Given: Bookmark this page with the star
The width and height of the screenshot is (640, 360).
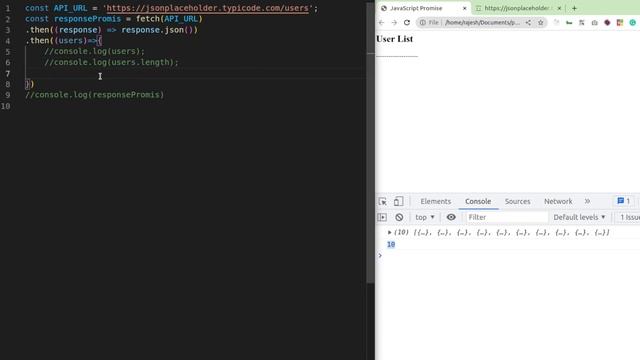Looking at the screenshot, I should tap(541, 23).
